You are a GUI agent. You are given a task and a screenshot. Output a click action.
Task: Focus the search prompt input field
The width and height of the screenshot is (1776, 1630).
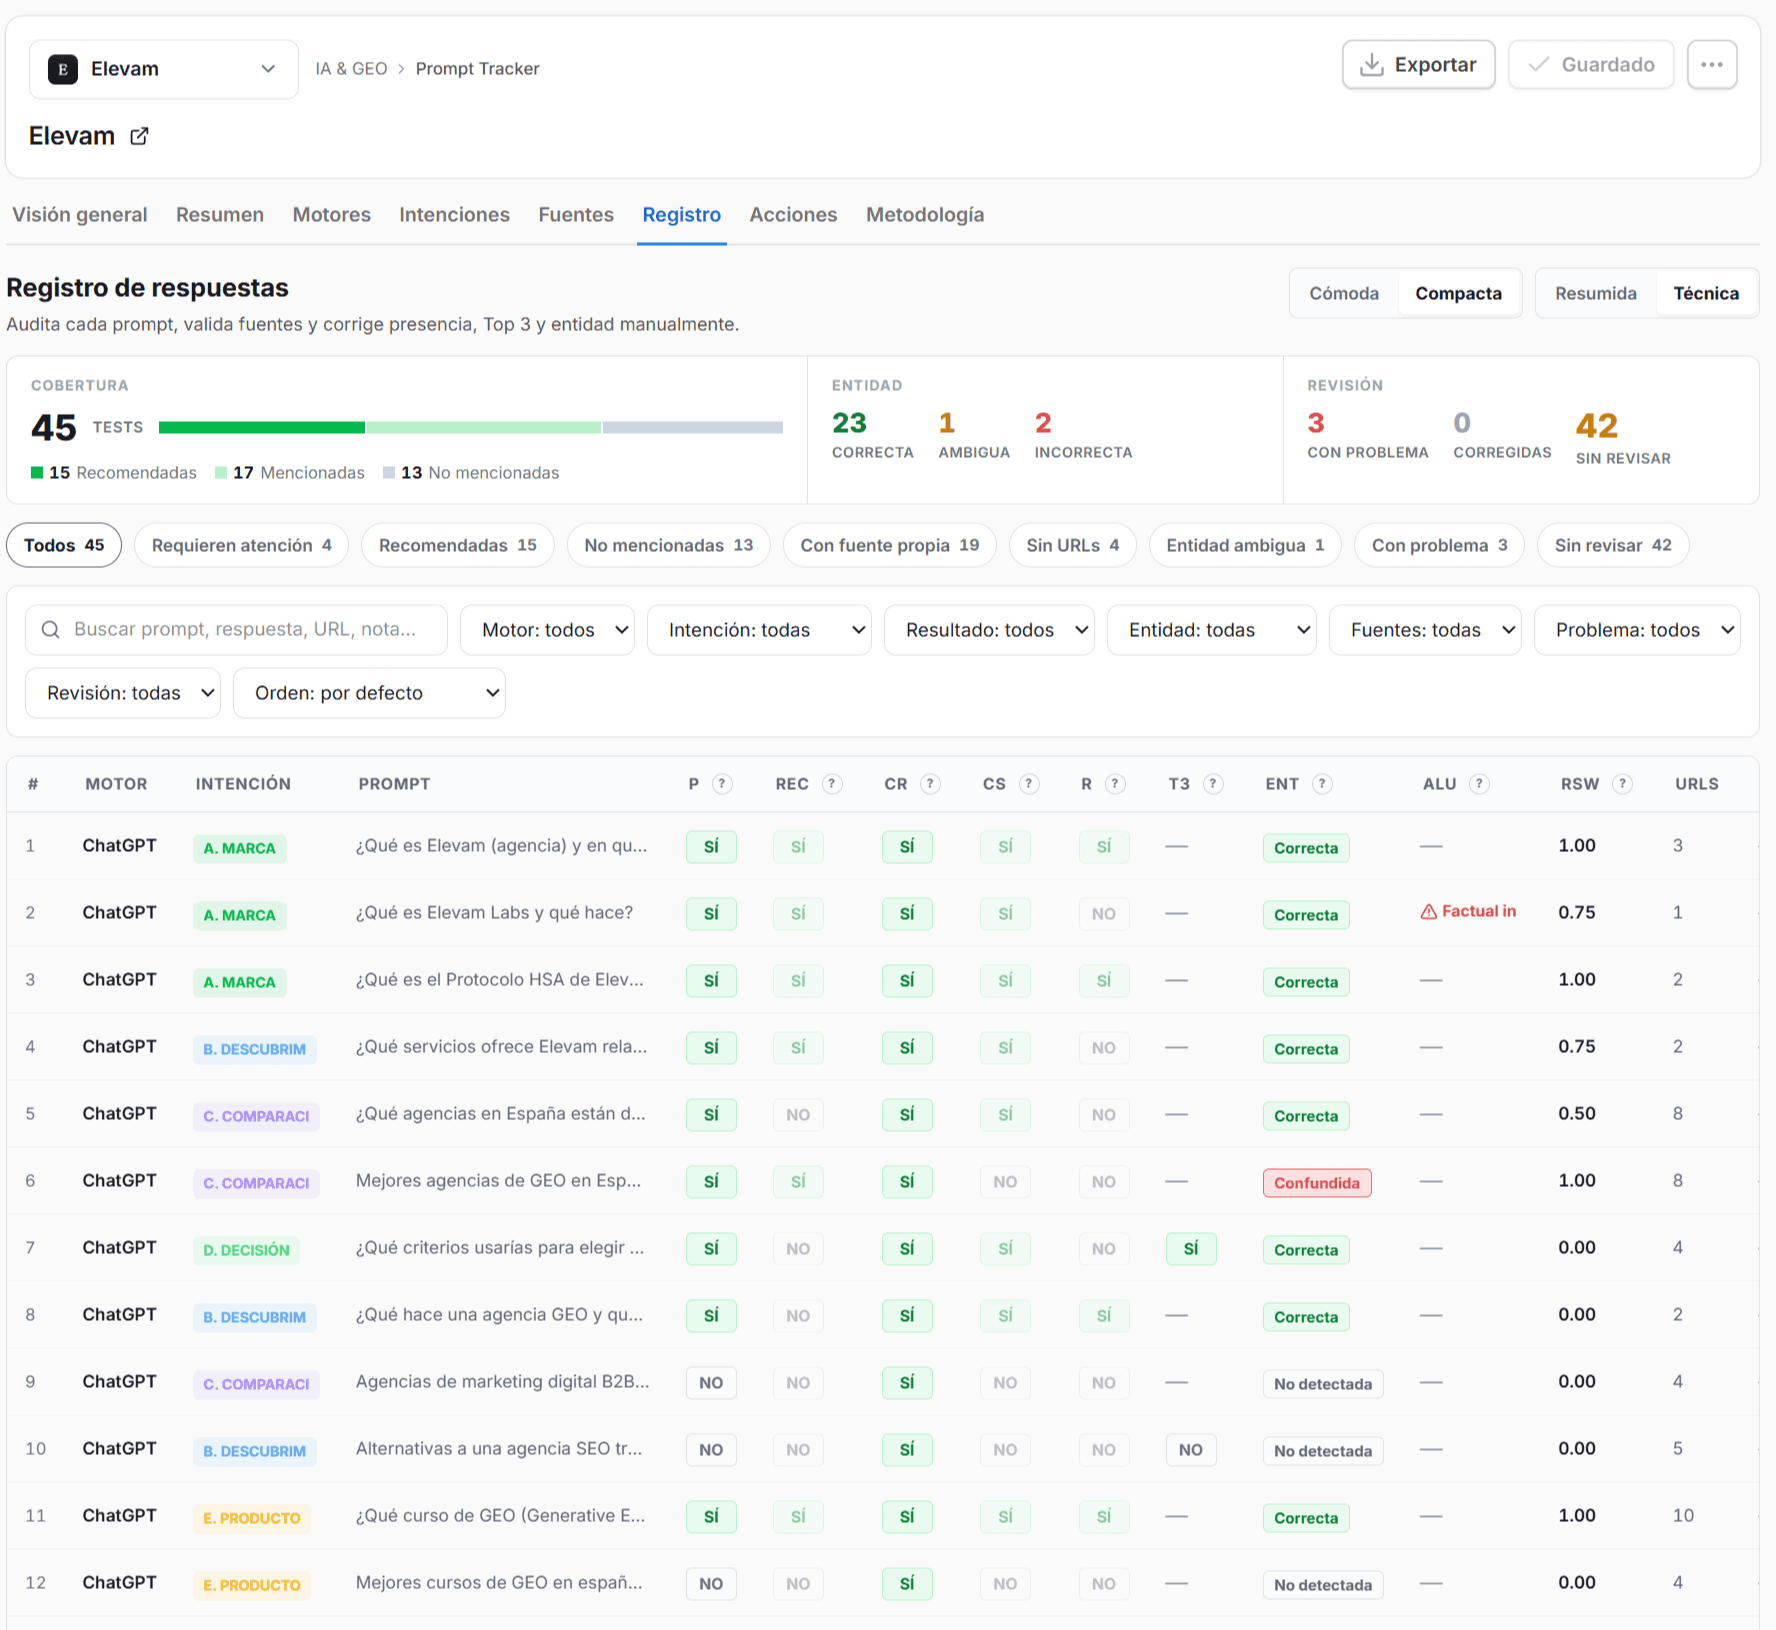point(237,630)
